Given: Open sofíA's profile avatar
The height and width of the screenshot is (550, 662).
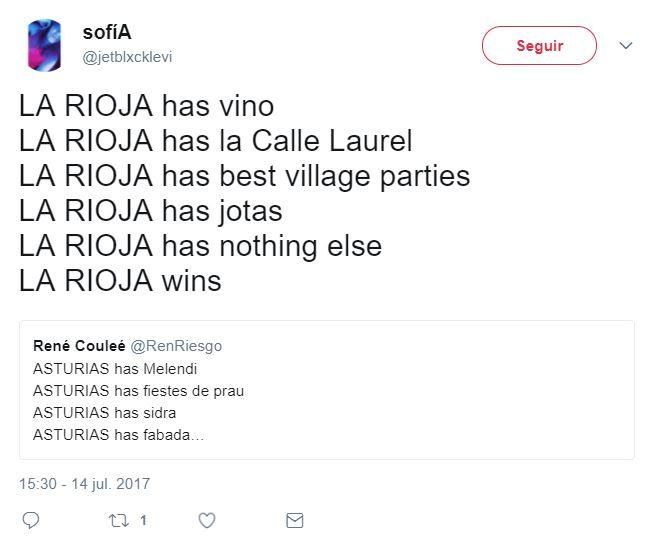Looking at the screenshot, I should 44,45.
